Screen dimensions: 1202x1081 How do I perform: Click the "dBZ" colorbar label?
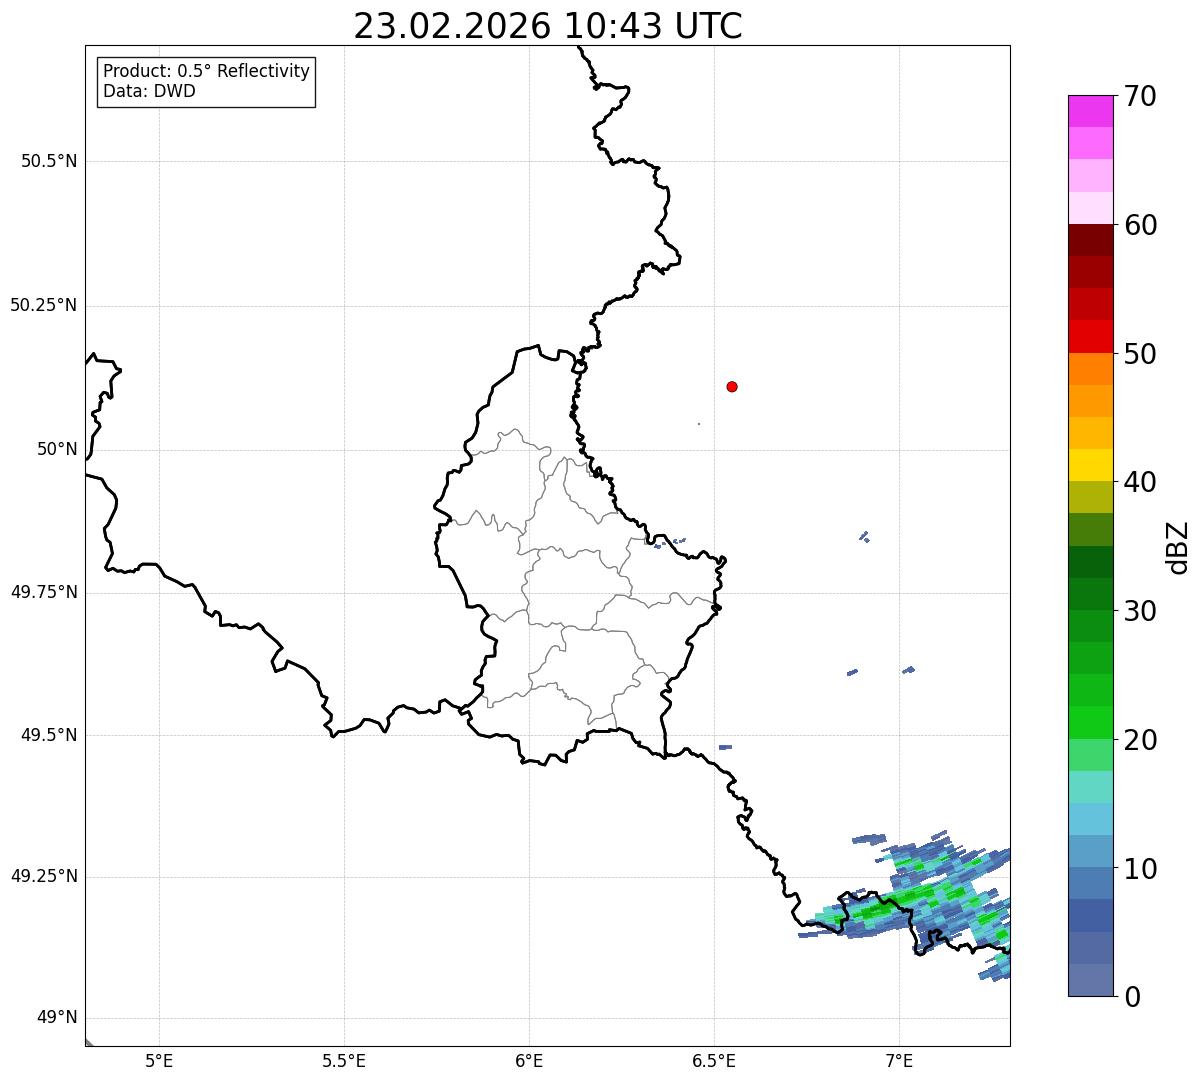(x=1178, y=546)
